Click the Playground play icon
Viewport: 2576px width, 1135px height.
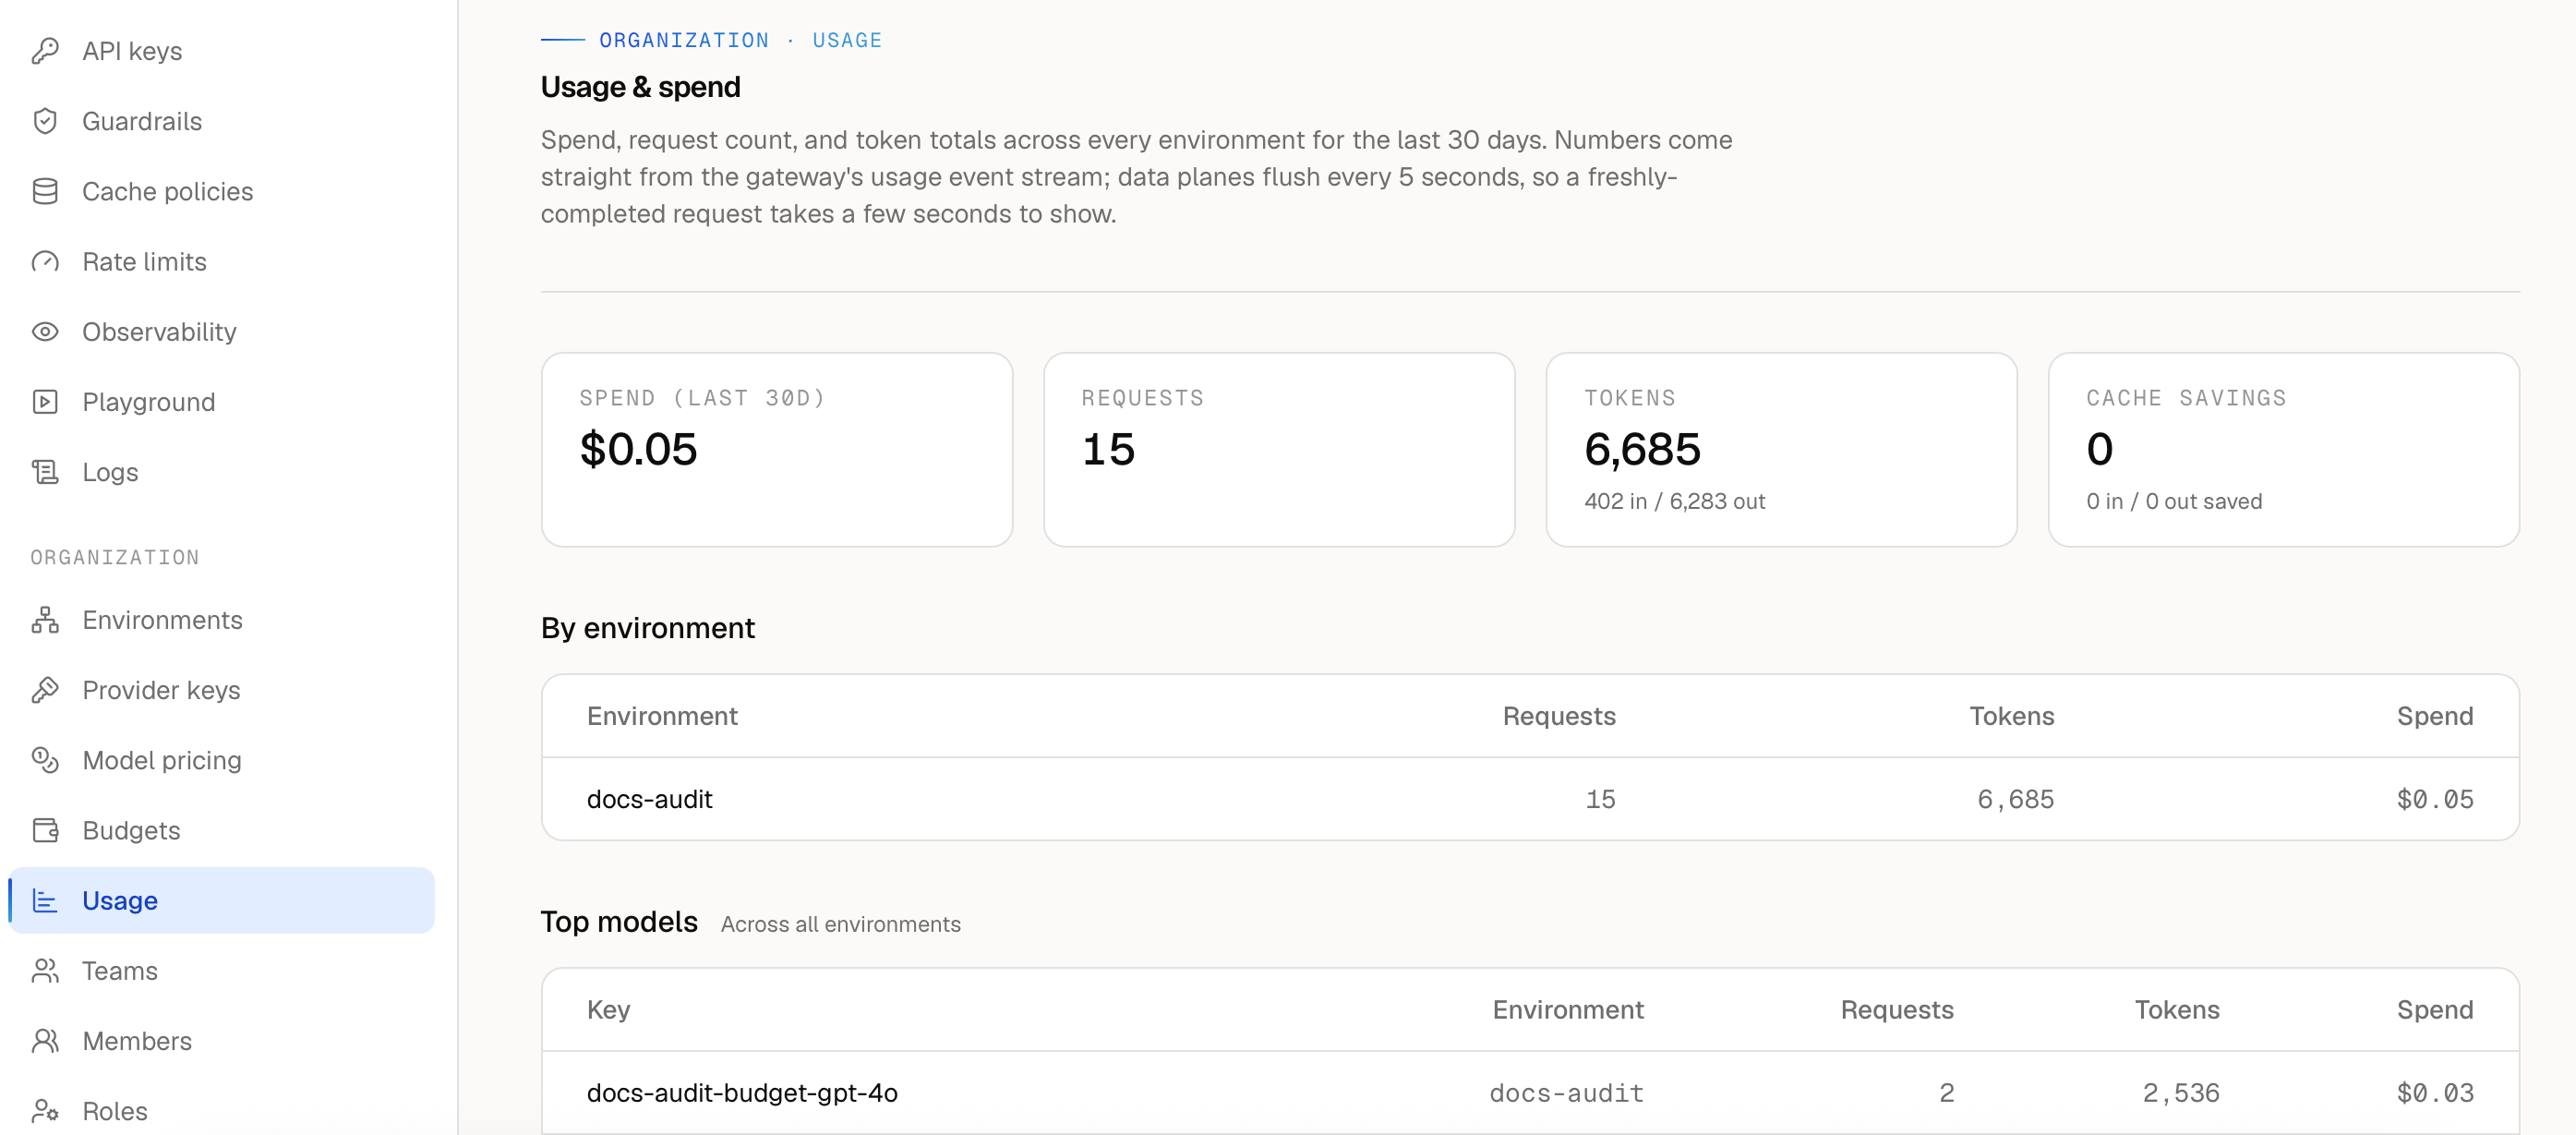[x=45, y=401]
